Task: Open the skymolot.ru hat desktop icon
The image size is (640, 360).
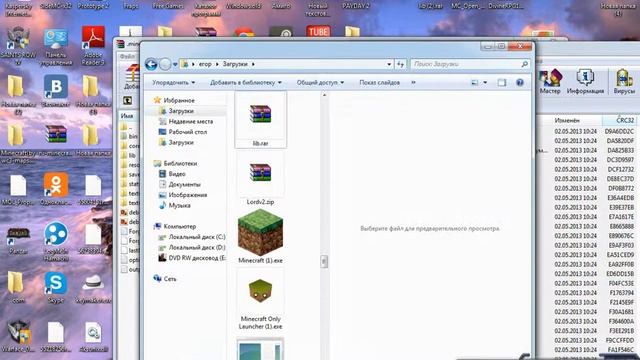Action: coord(93,287)
